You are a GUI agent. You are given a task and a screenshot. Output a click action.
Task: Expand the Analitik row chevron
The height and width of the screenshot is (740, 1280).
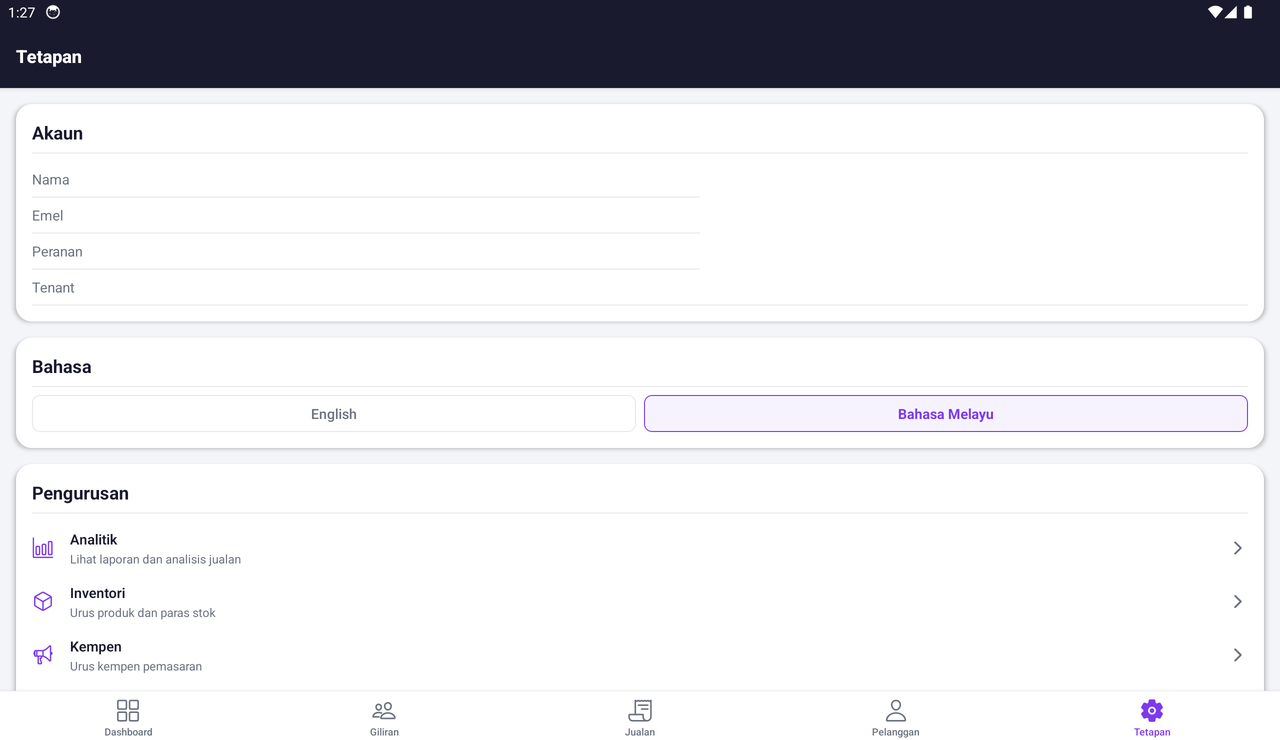click(x=1238, y=548)
